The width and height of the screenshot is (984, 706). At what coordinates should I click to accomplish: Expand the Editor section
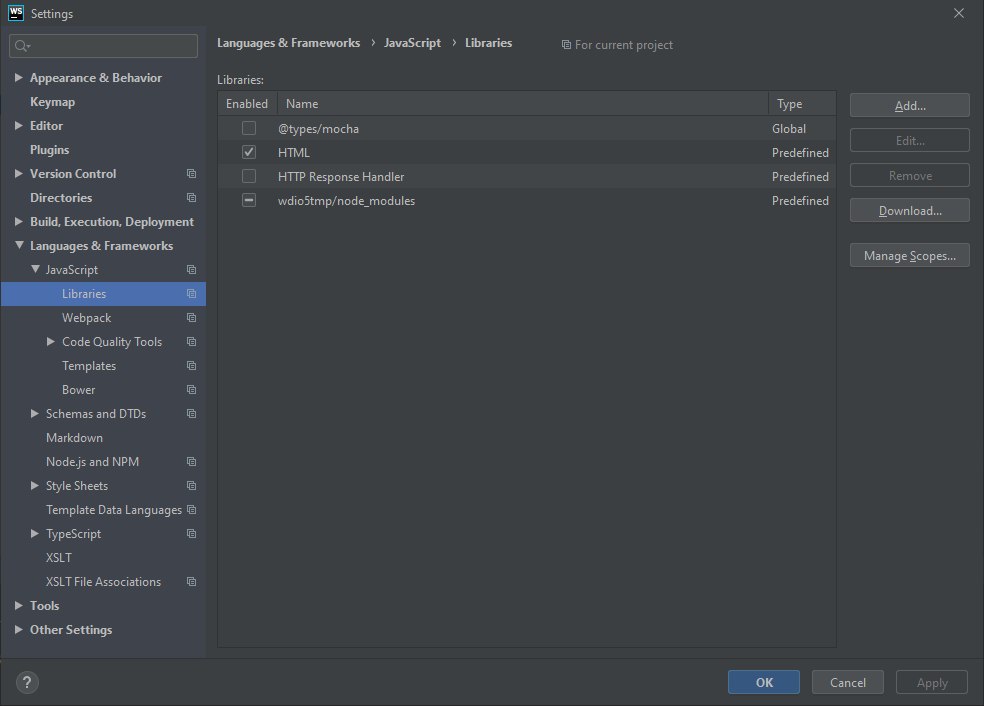[x=19, y=126]
